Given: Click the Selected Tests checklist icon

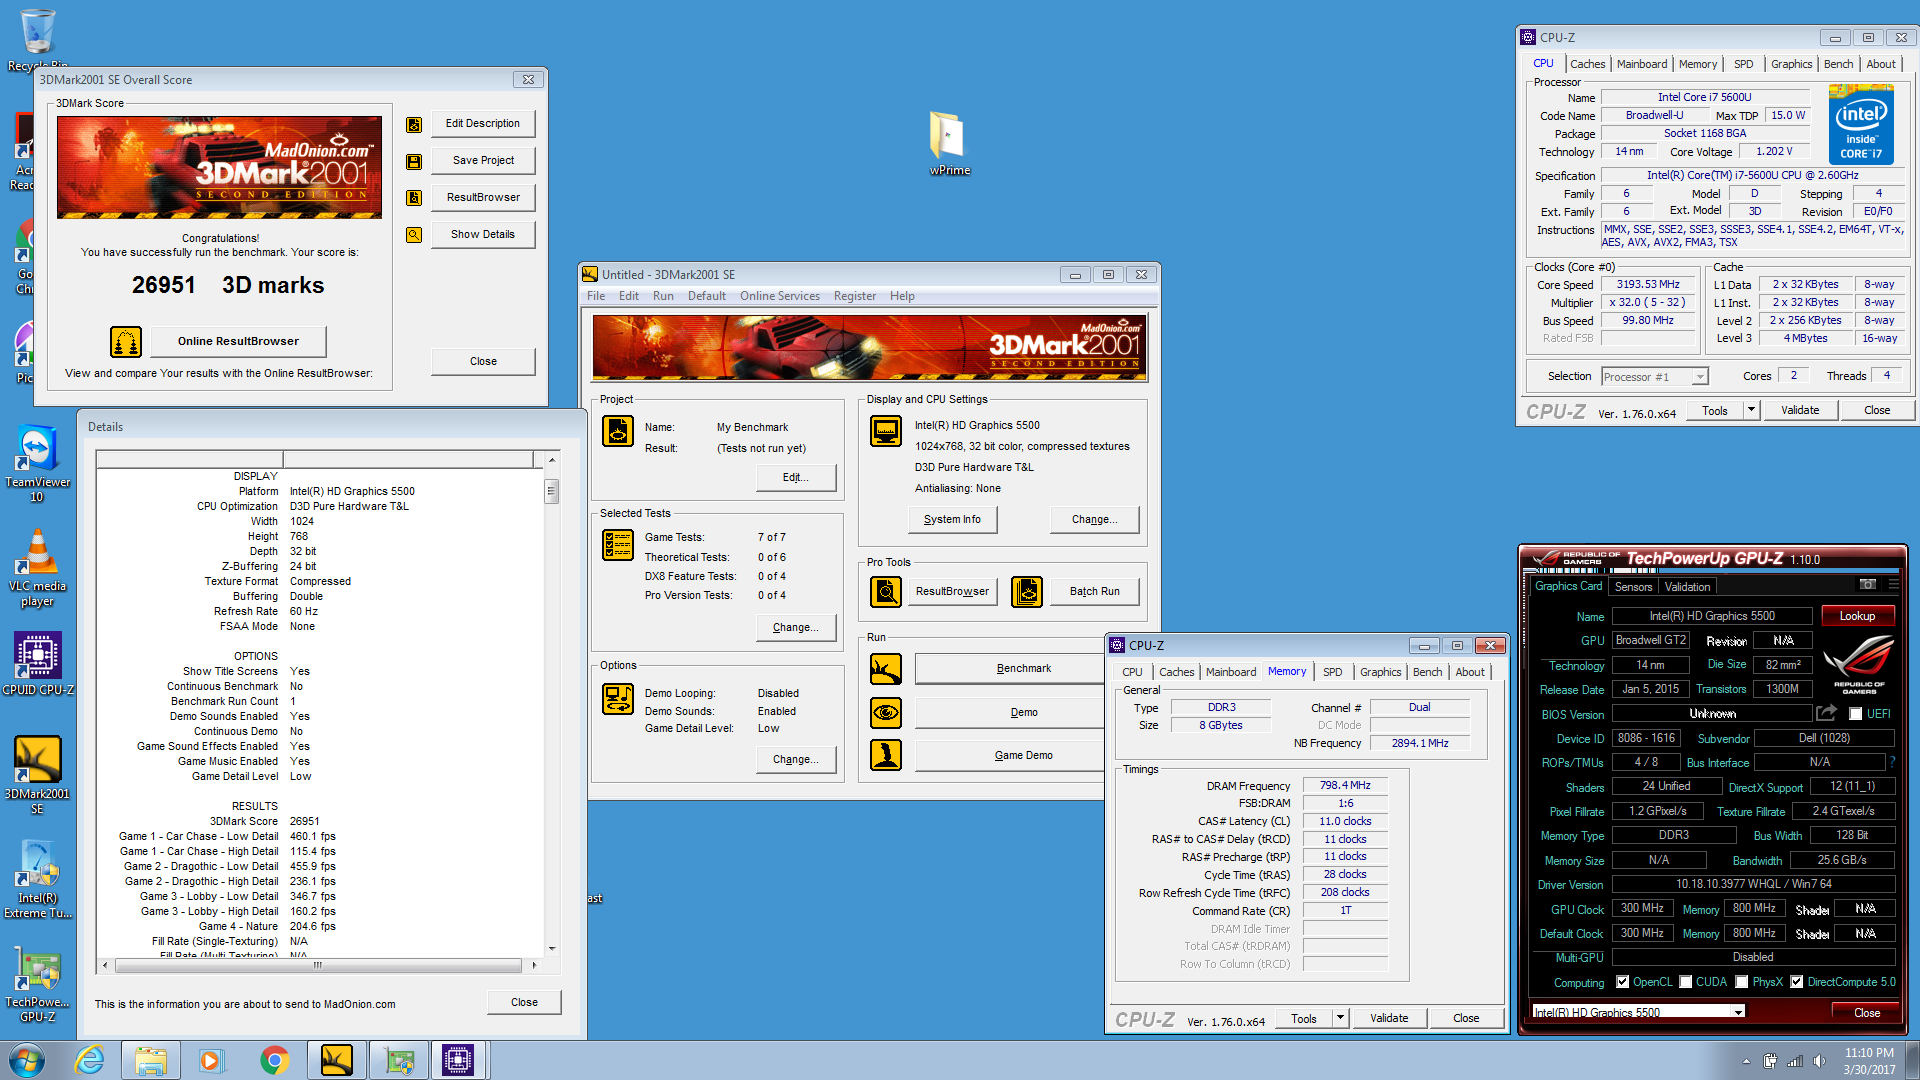Looking at the screenshot, I should 618,545.
